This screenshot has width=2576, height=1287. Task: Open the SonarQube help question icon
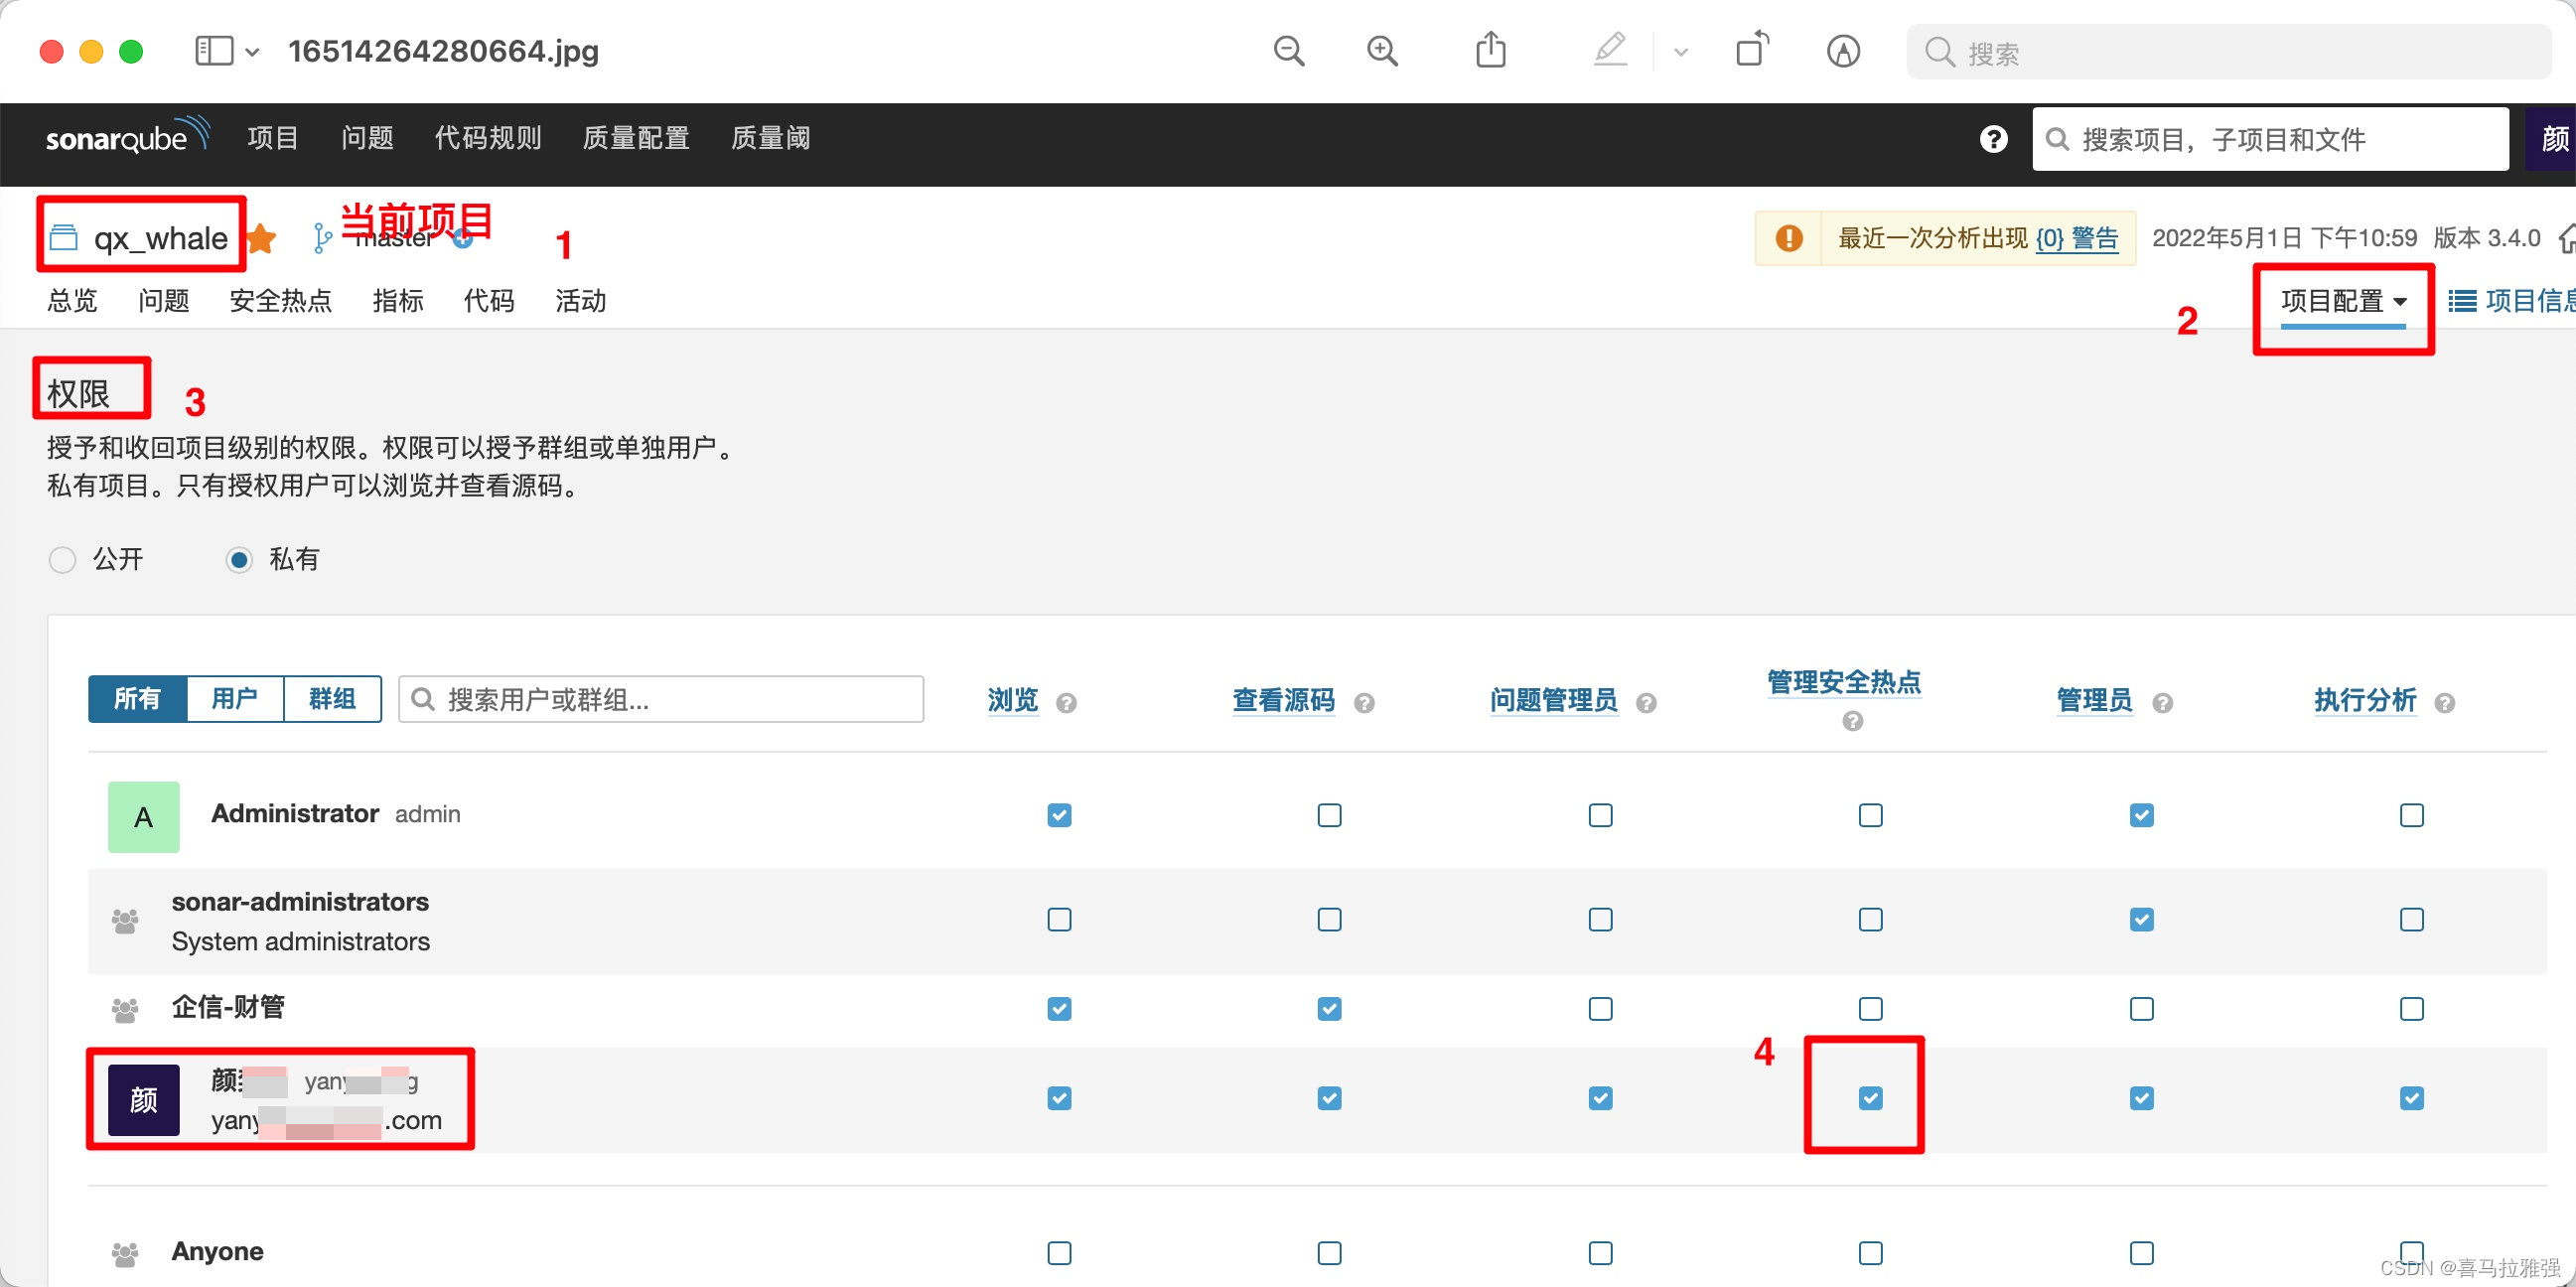tap(1993, 139)
